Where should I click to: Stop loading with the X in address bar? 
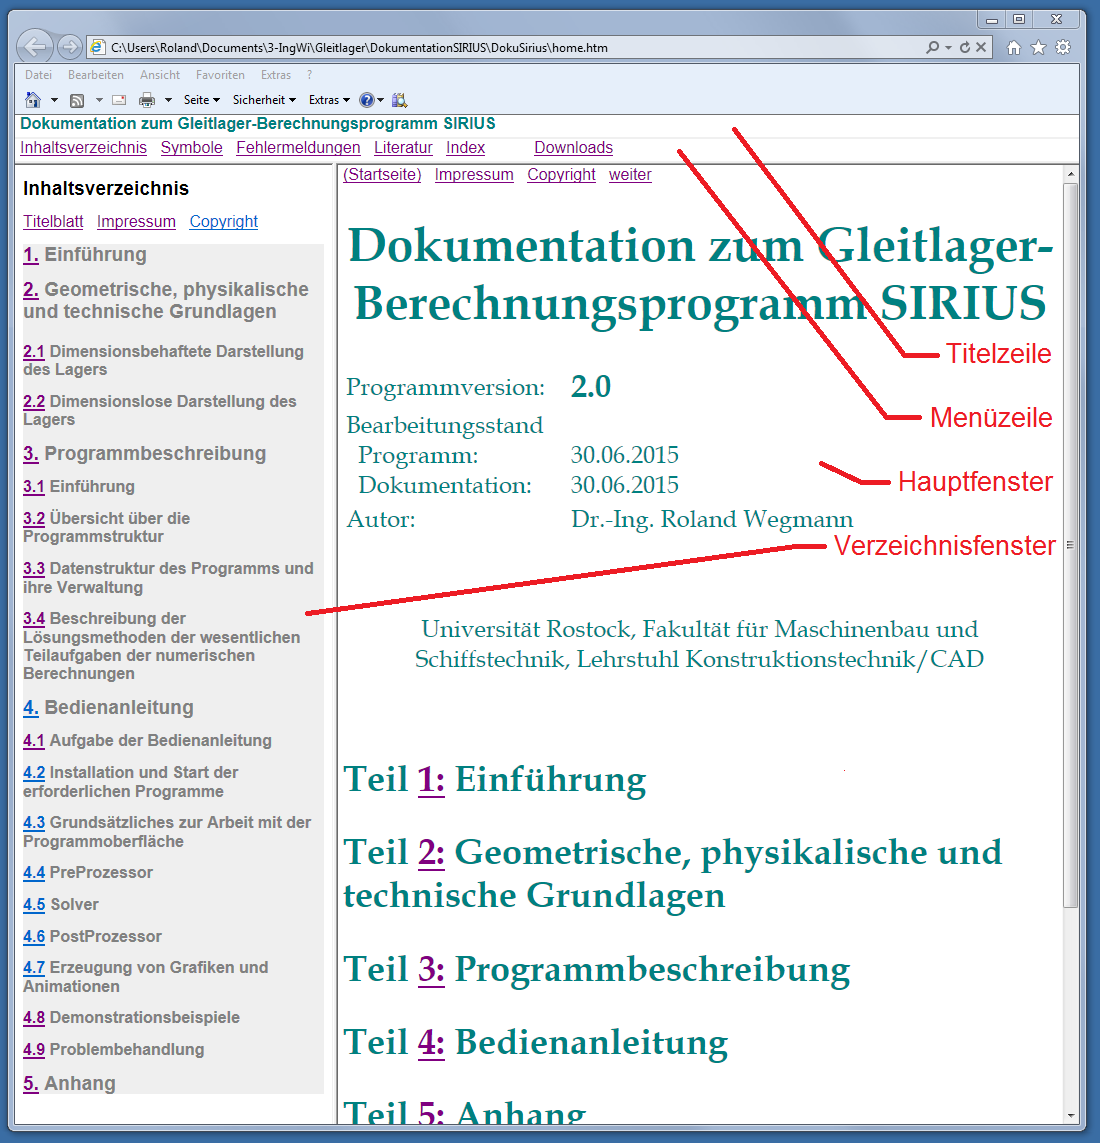click(x=981, y=47)
